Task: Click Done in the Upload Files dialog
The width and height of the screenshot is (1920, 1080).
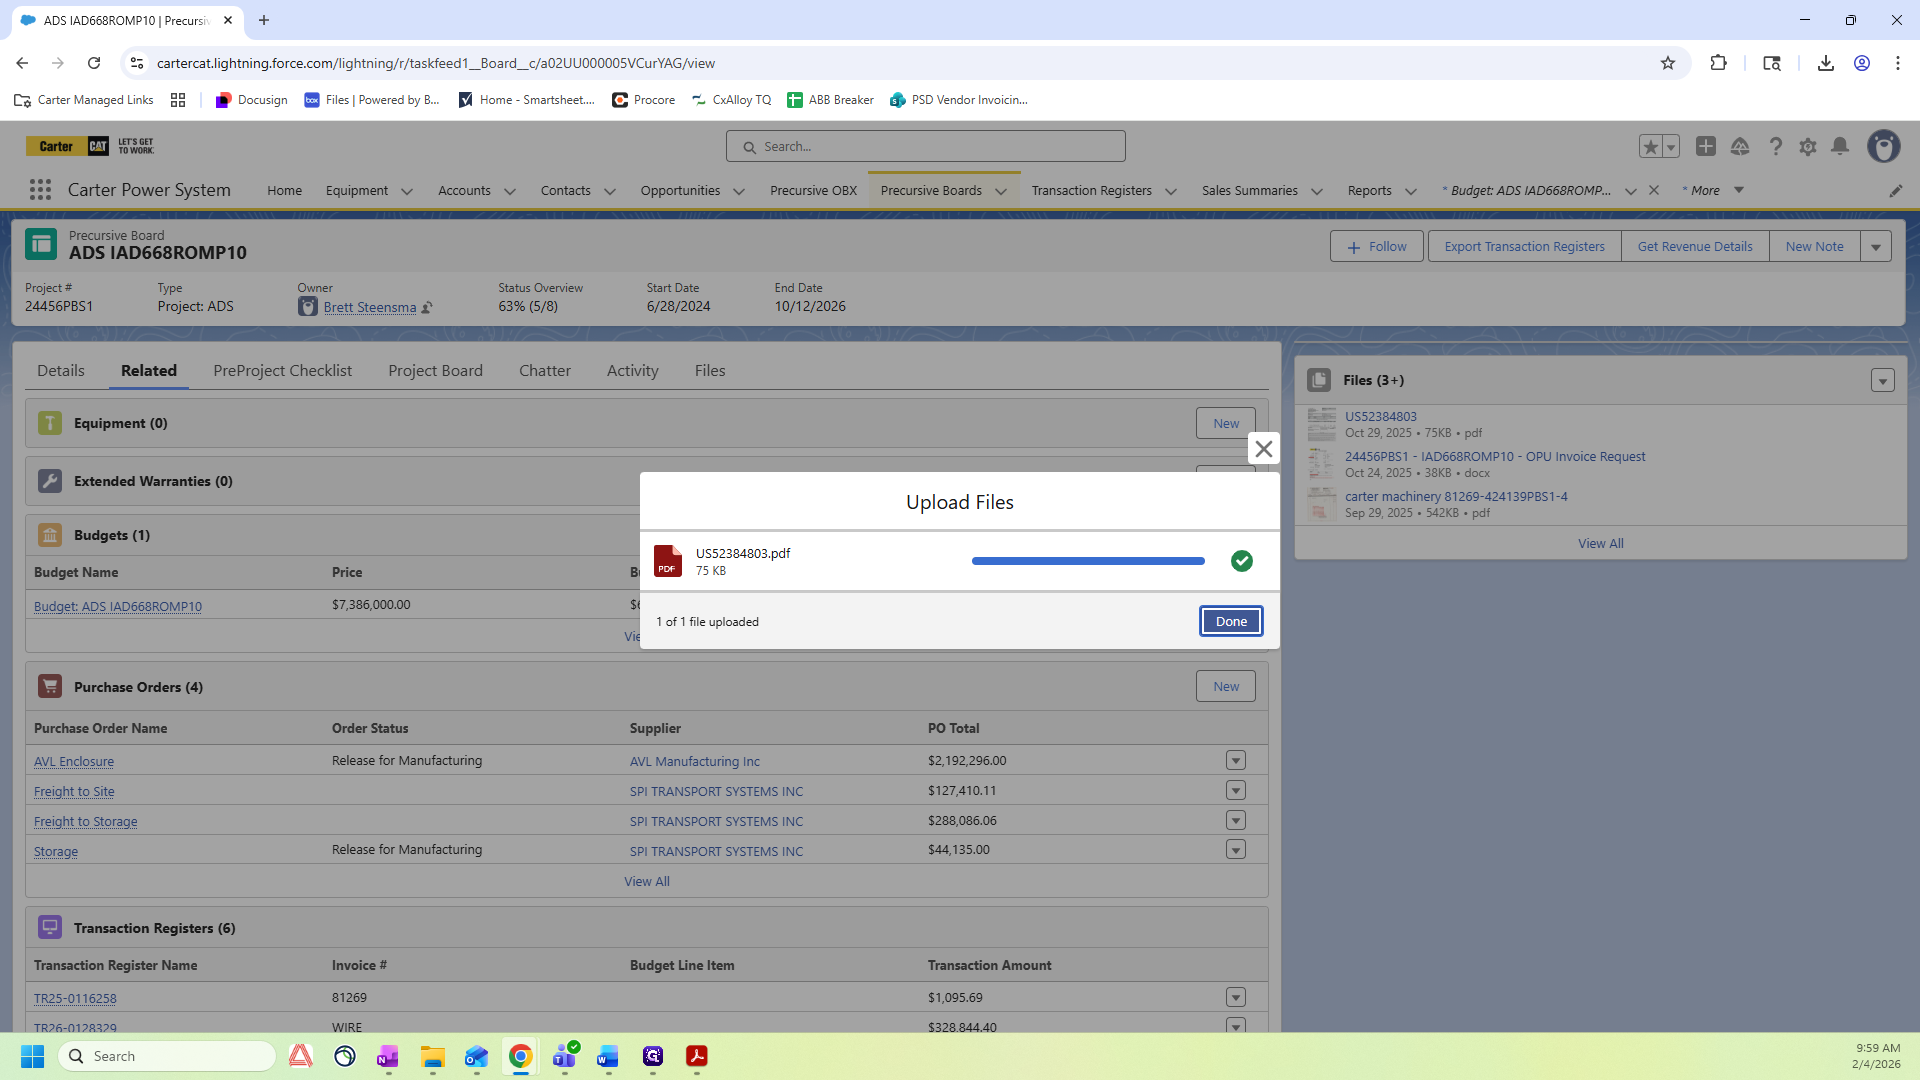Action: (1231, 622)
